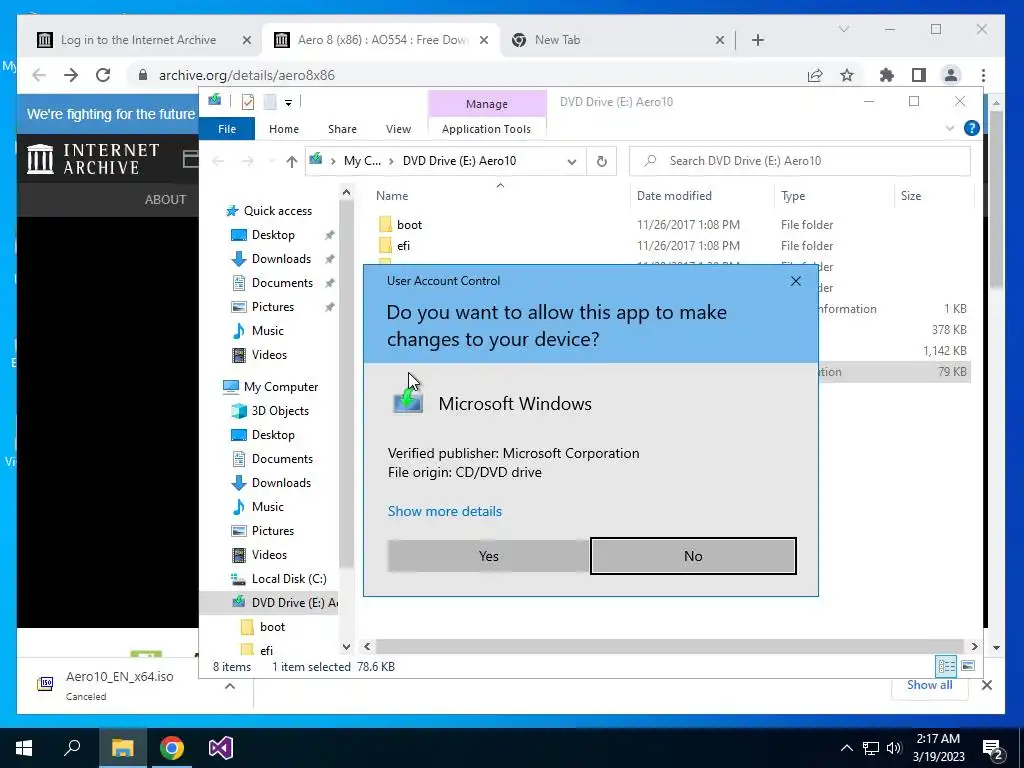1024x768 pixels.
Task: Sort files by Name column
Action: (x=392, y=196)
